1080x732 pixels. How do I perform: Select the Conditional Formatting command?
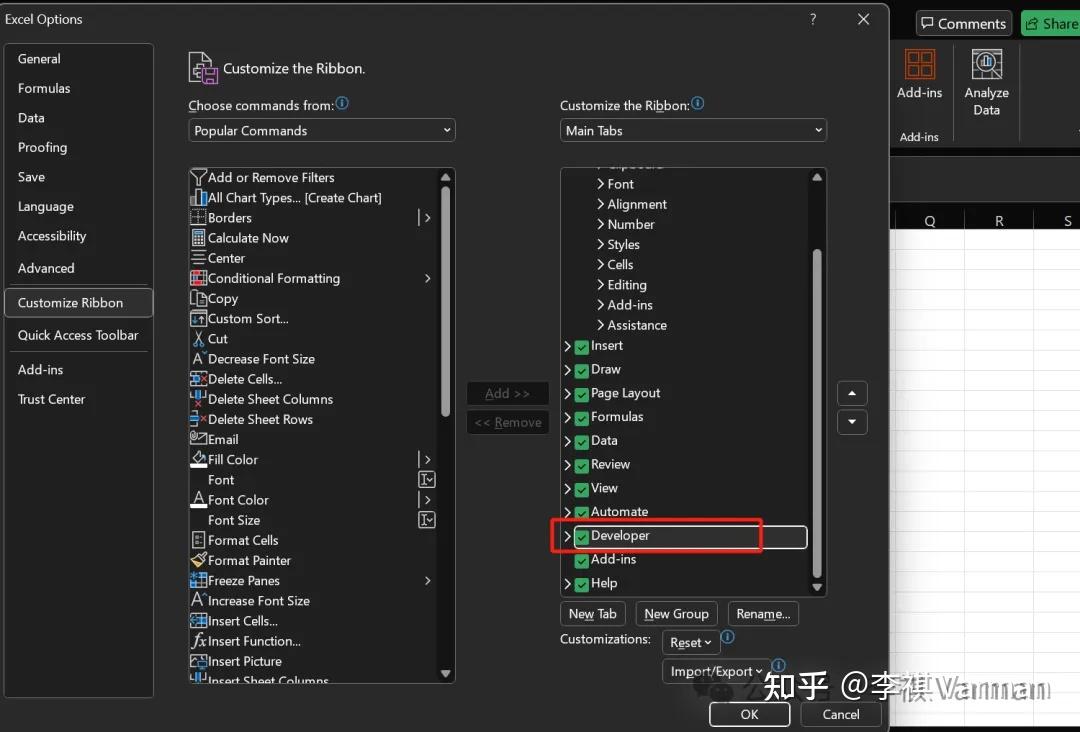click(273, 278)
